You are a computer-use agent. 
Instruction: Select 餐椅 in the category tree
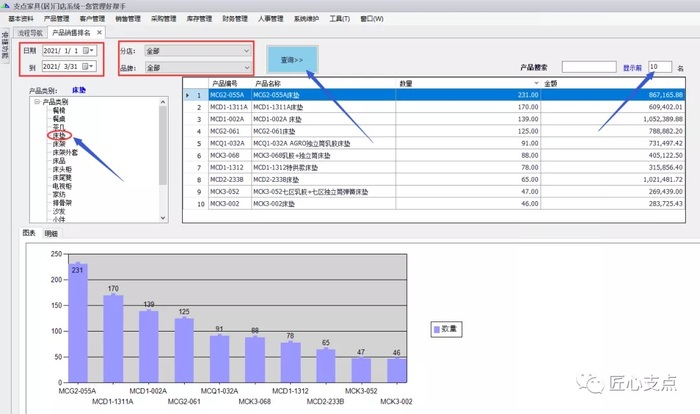[x=59, y=110]
